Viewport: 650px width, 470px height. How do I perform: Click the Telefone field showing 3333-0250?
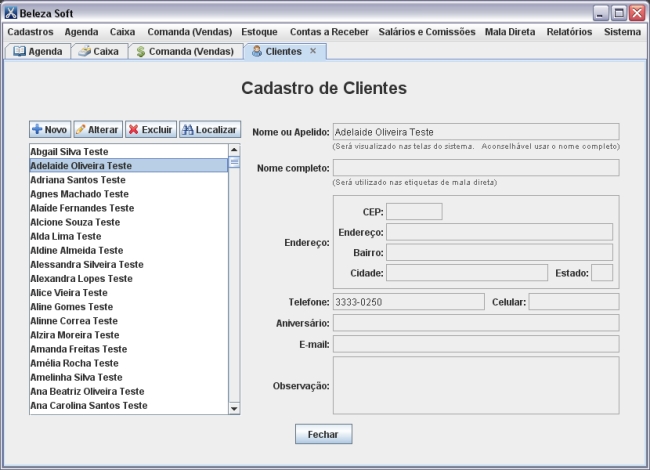point(409,302)
